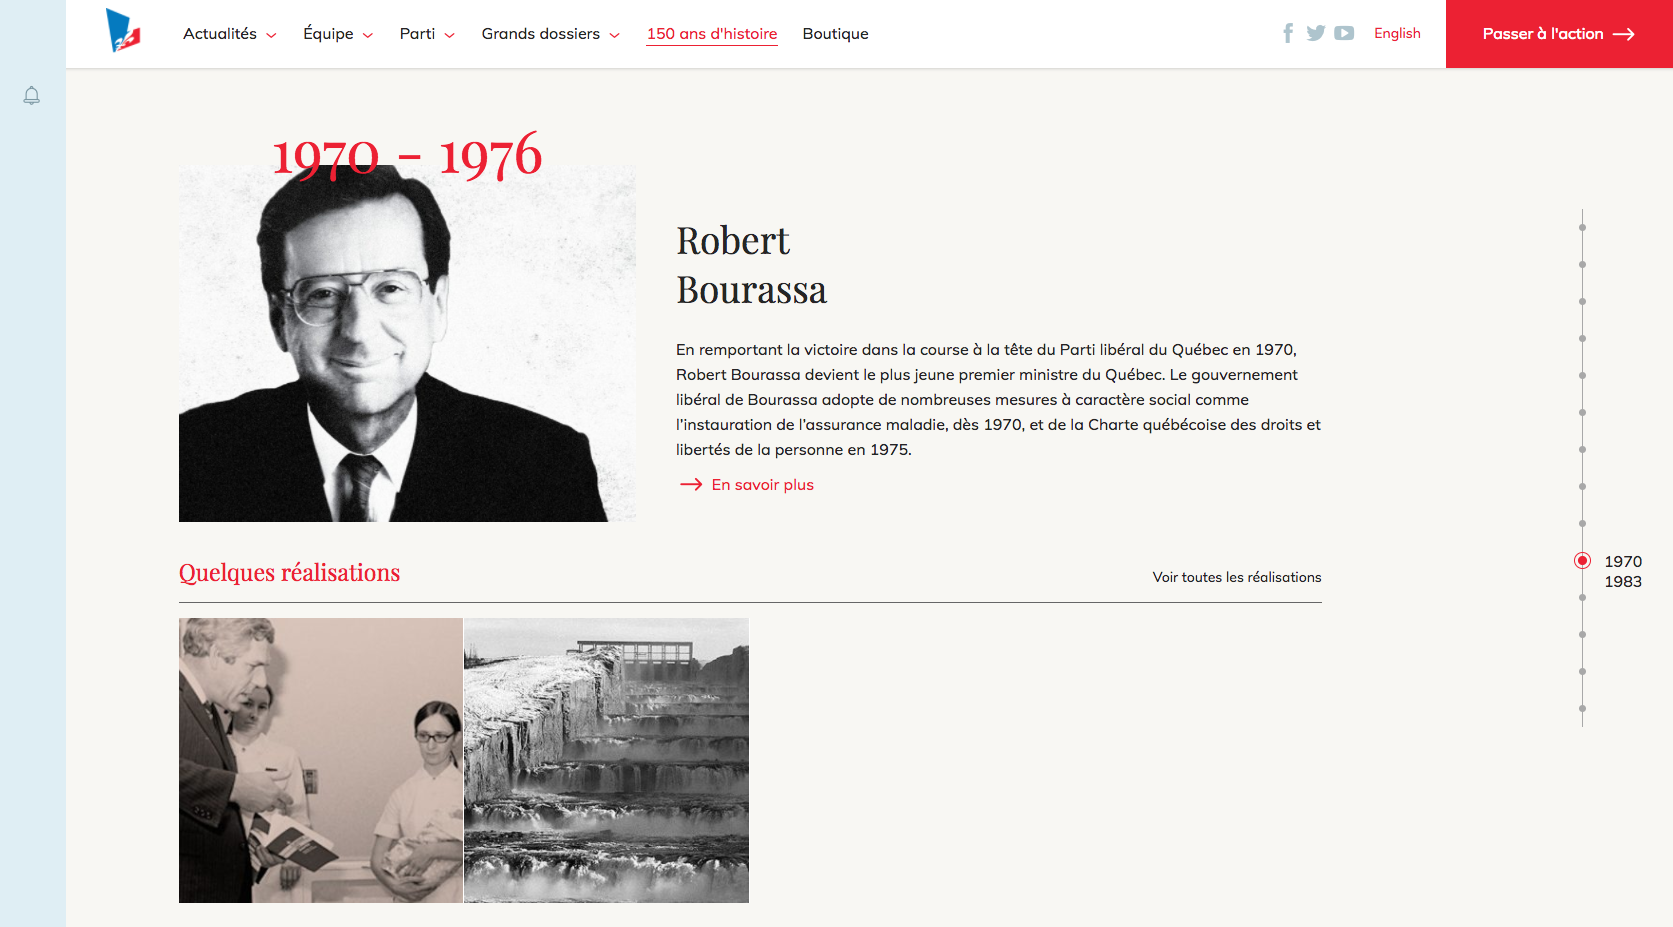Open the YouTube icon link
This screenshot has height=927, width=1673.
pos(1344,33)
